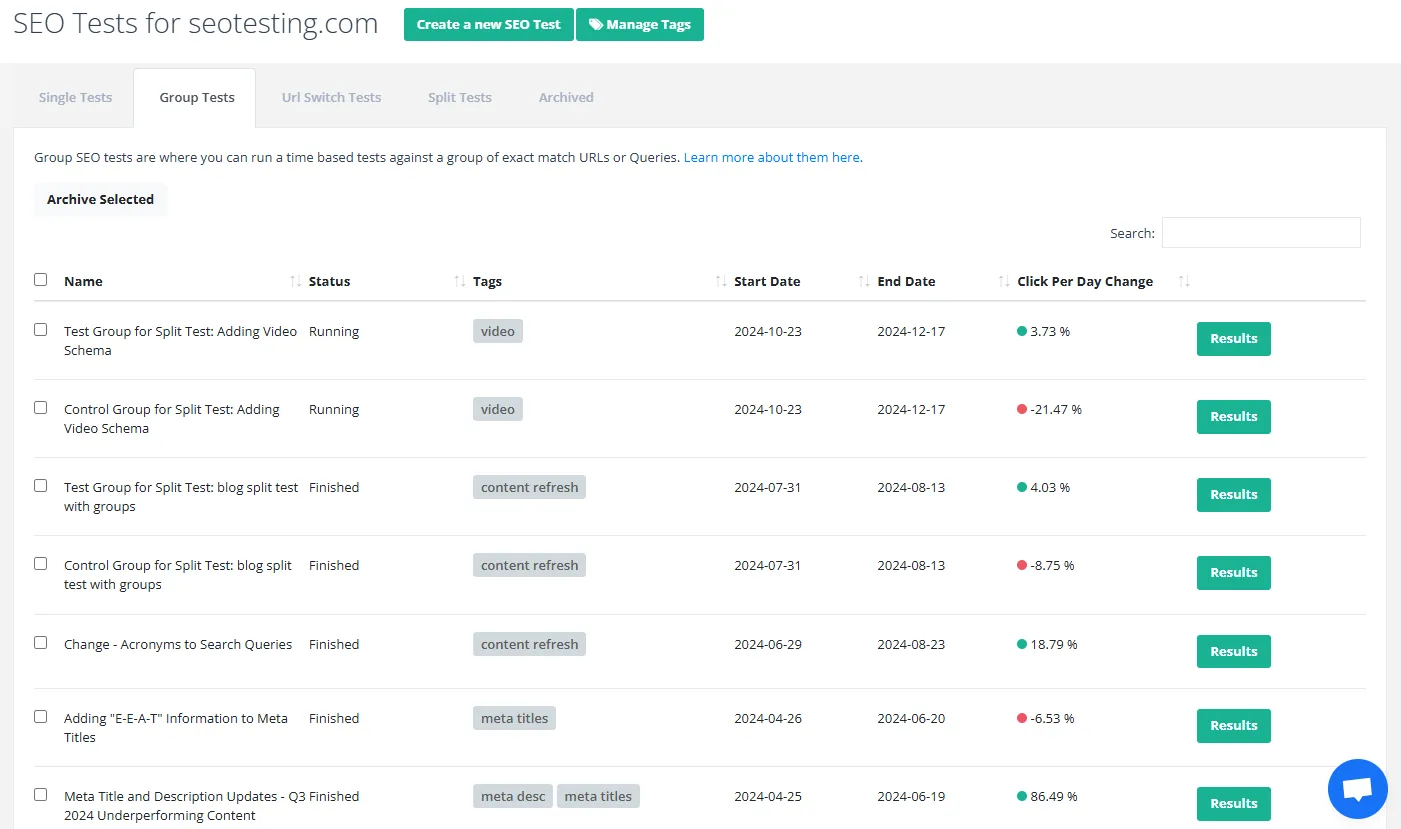Click the Manage Tags button with tag icon
The width and height of the screenshot is (1401, 829).
pyautogui.click(x=640, y=25)
